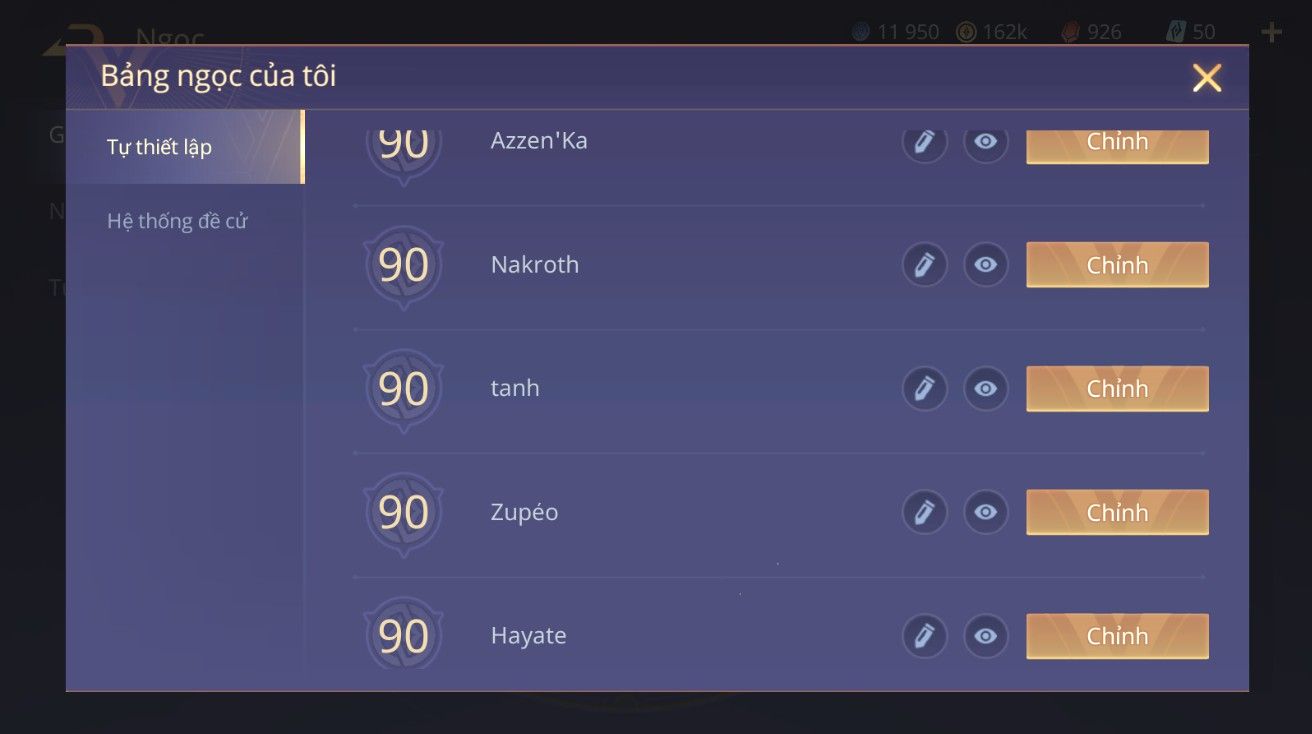Click the plus icon beside currency counters
Screen dimensions: 1312x734
pyautogui.click(x=1271, y=33)
